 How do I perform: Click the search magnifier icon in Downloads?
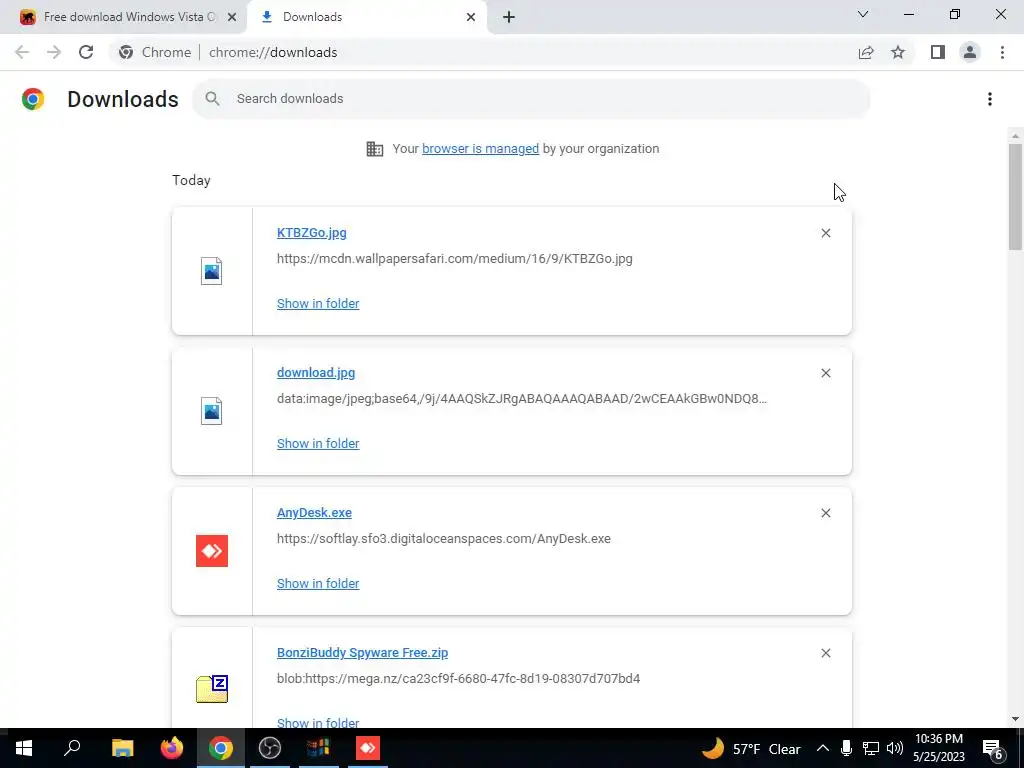pyautogui.click(x=212, y=99)
